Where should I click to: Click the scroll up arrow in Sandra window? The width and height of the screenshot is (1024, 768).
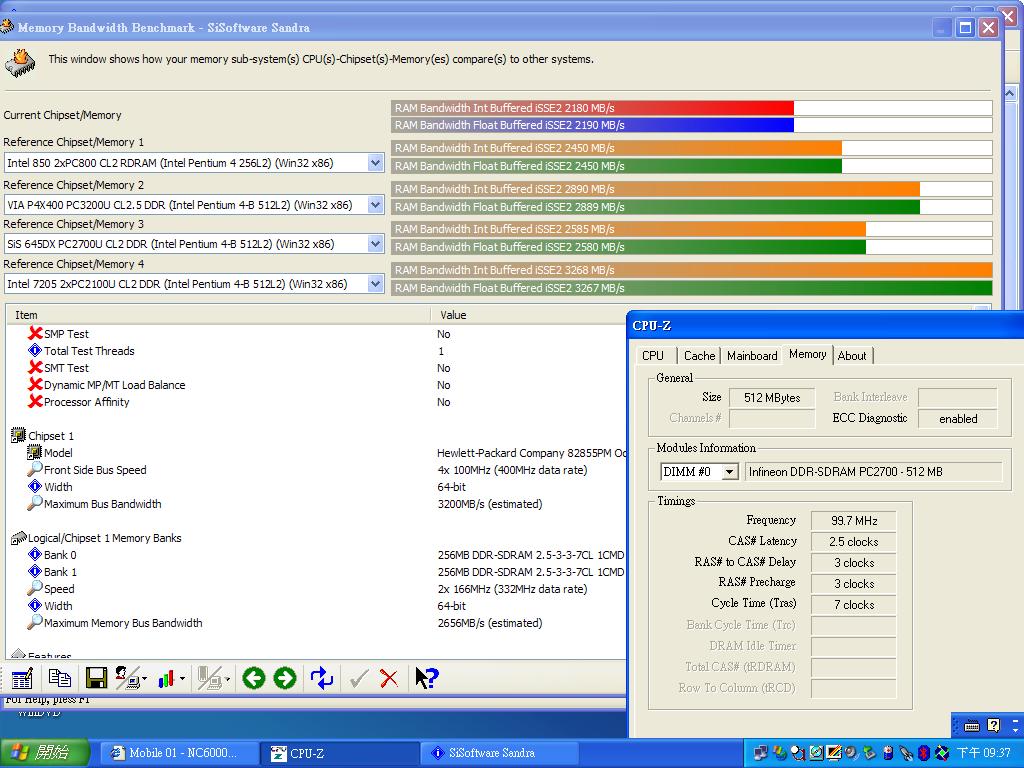(x=1009, y=93)
